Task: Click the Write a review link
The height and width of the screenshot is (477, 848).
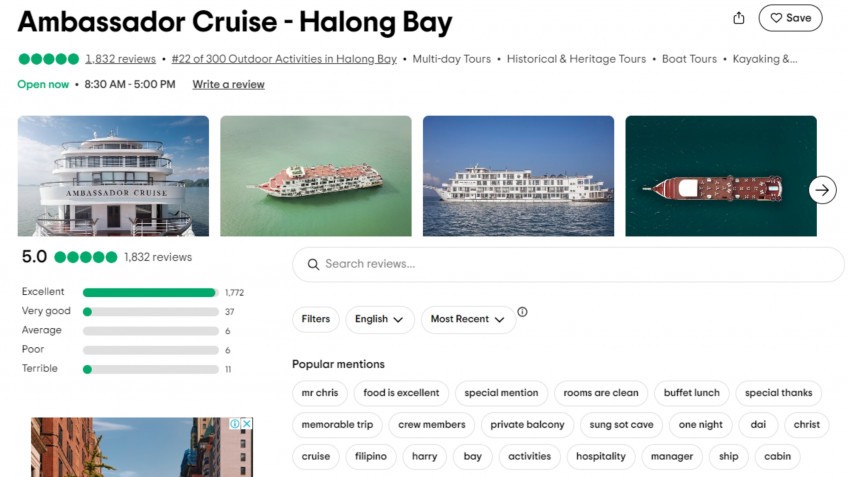Action: 228,84
